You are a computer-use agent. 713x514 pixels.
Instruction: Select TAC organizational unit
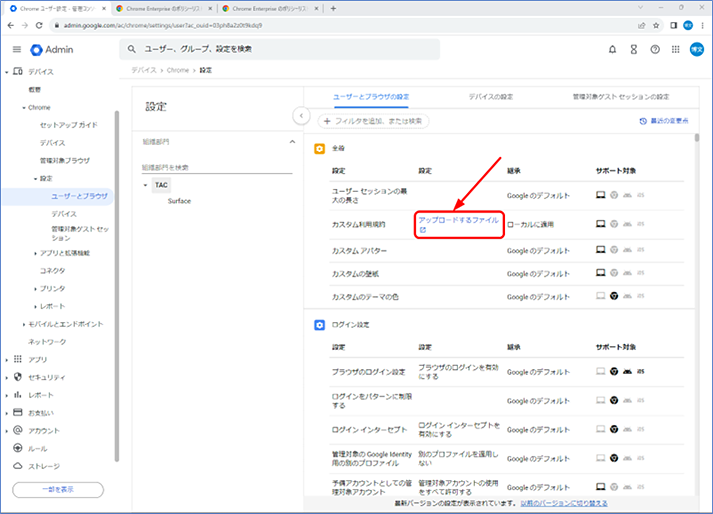(x=161, y=185)
